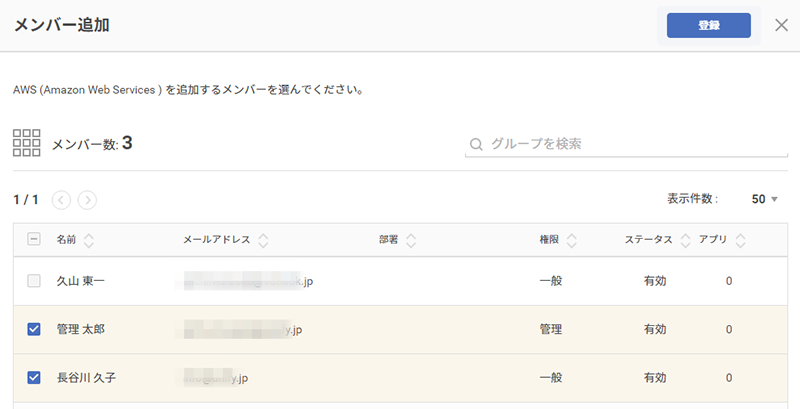This screenshot has width=800, height=409.
Task: Click the 部署 column header text
Action: point(388,239)
